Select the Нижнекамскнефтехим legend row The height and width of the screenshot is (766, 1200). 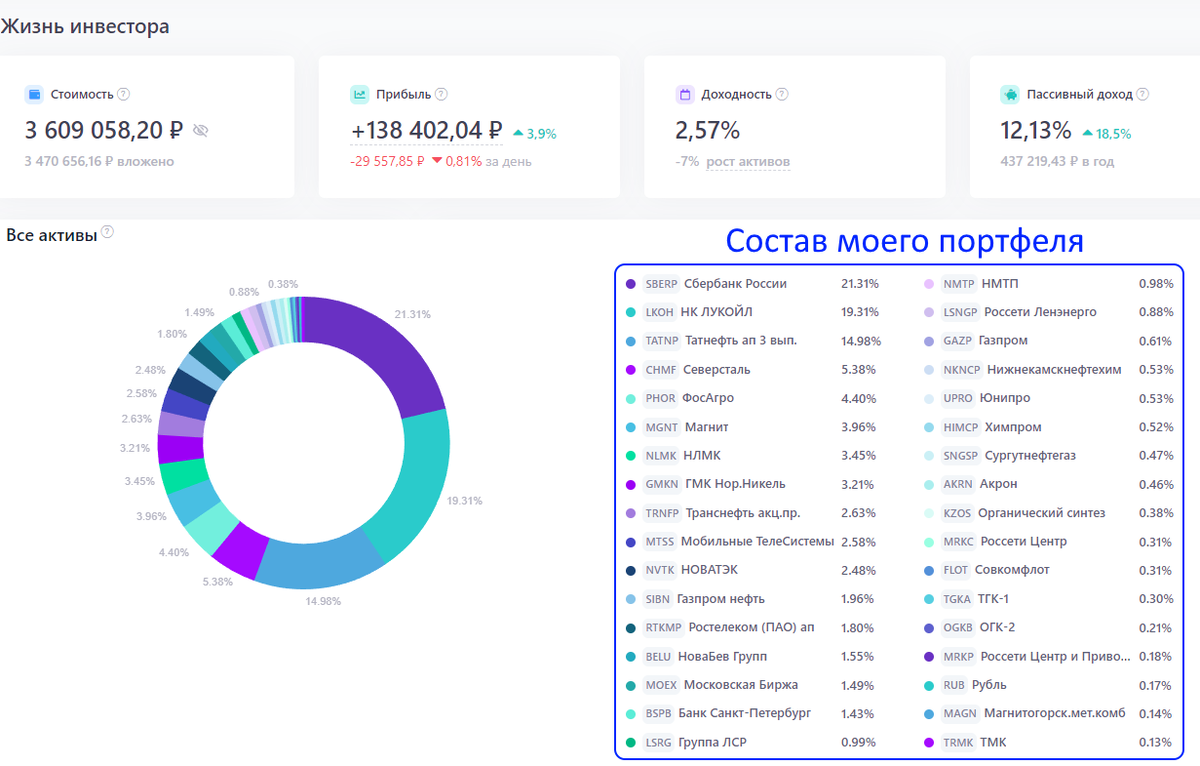click(1049, 370)
